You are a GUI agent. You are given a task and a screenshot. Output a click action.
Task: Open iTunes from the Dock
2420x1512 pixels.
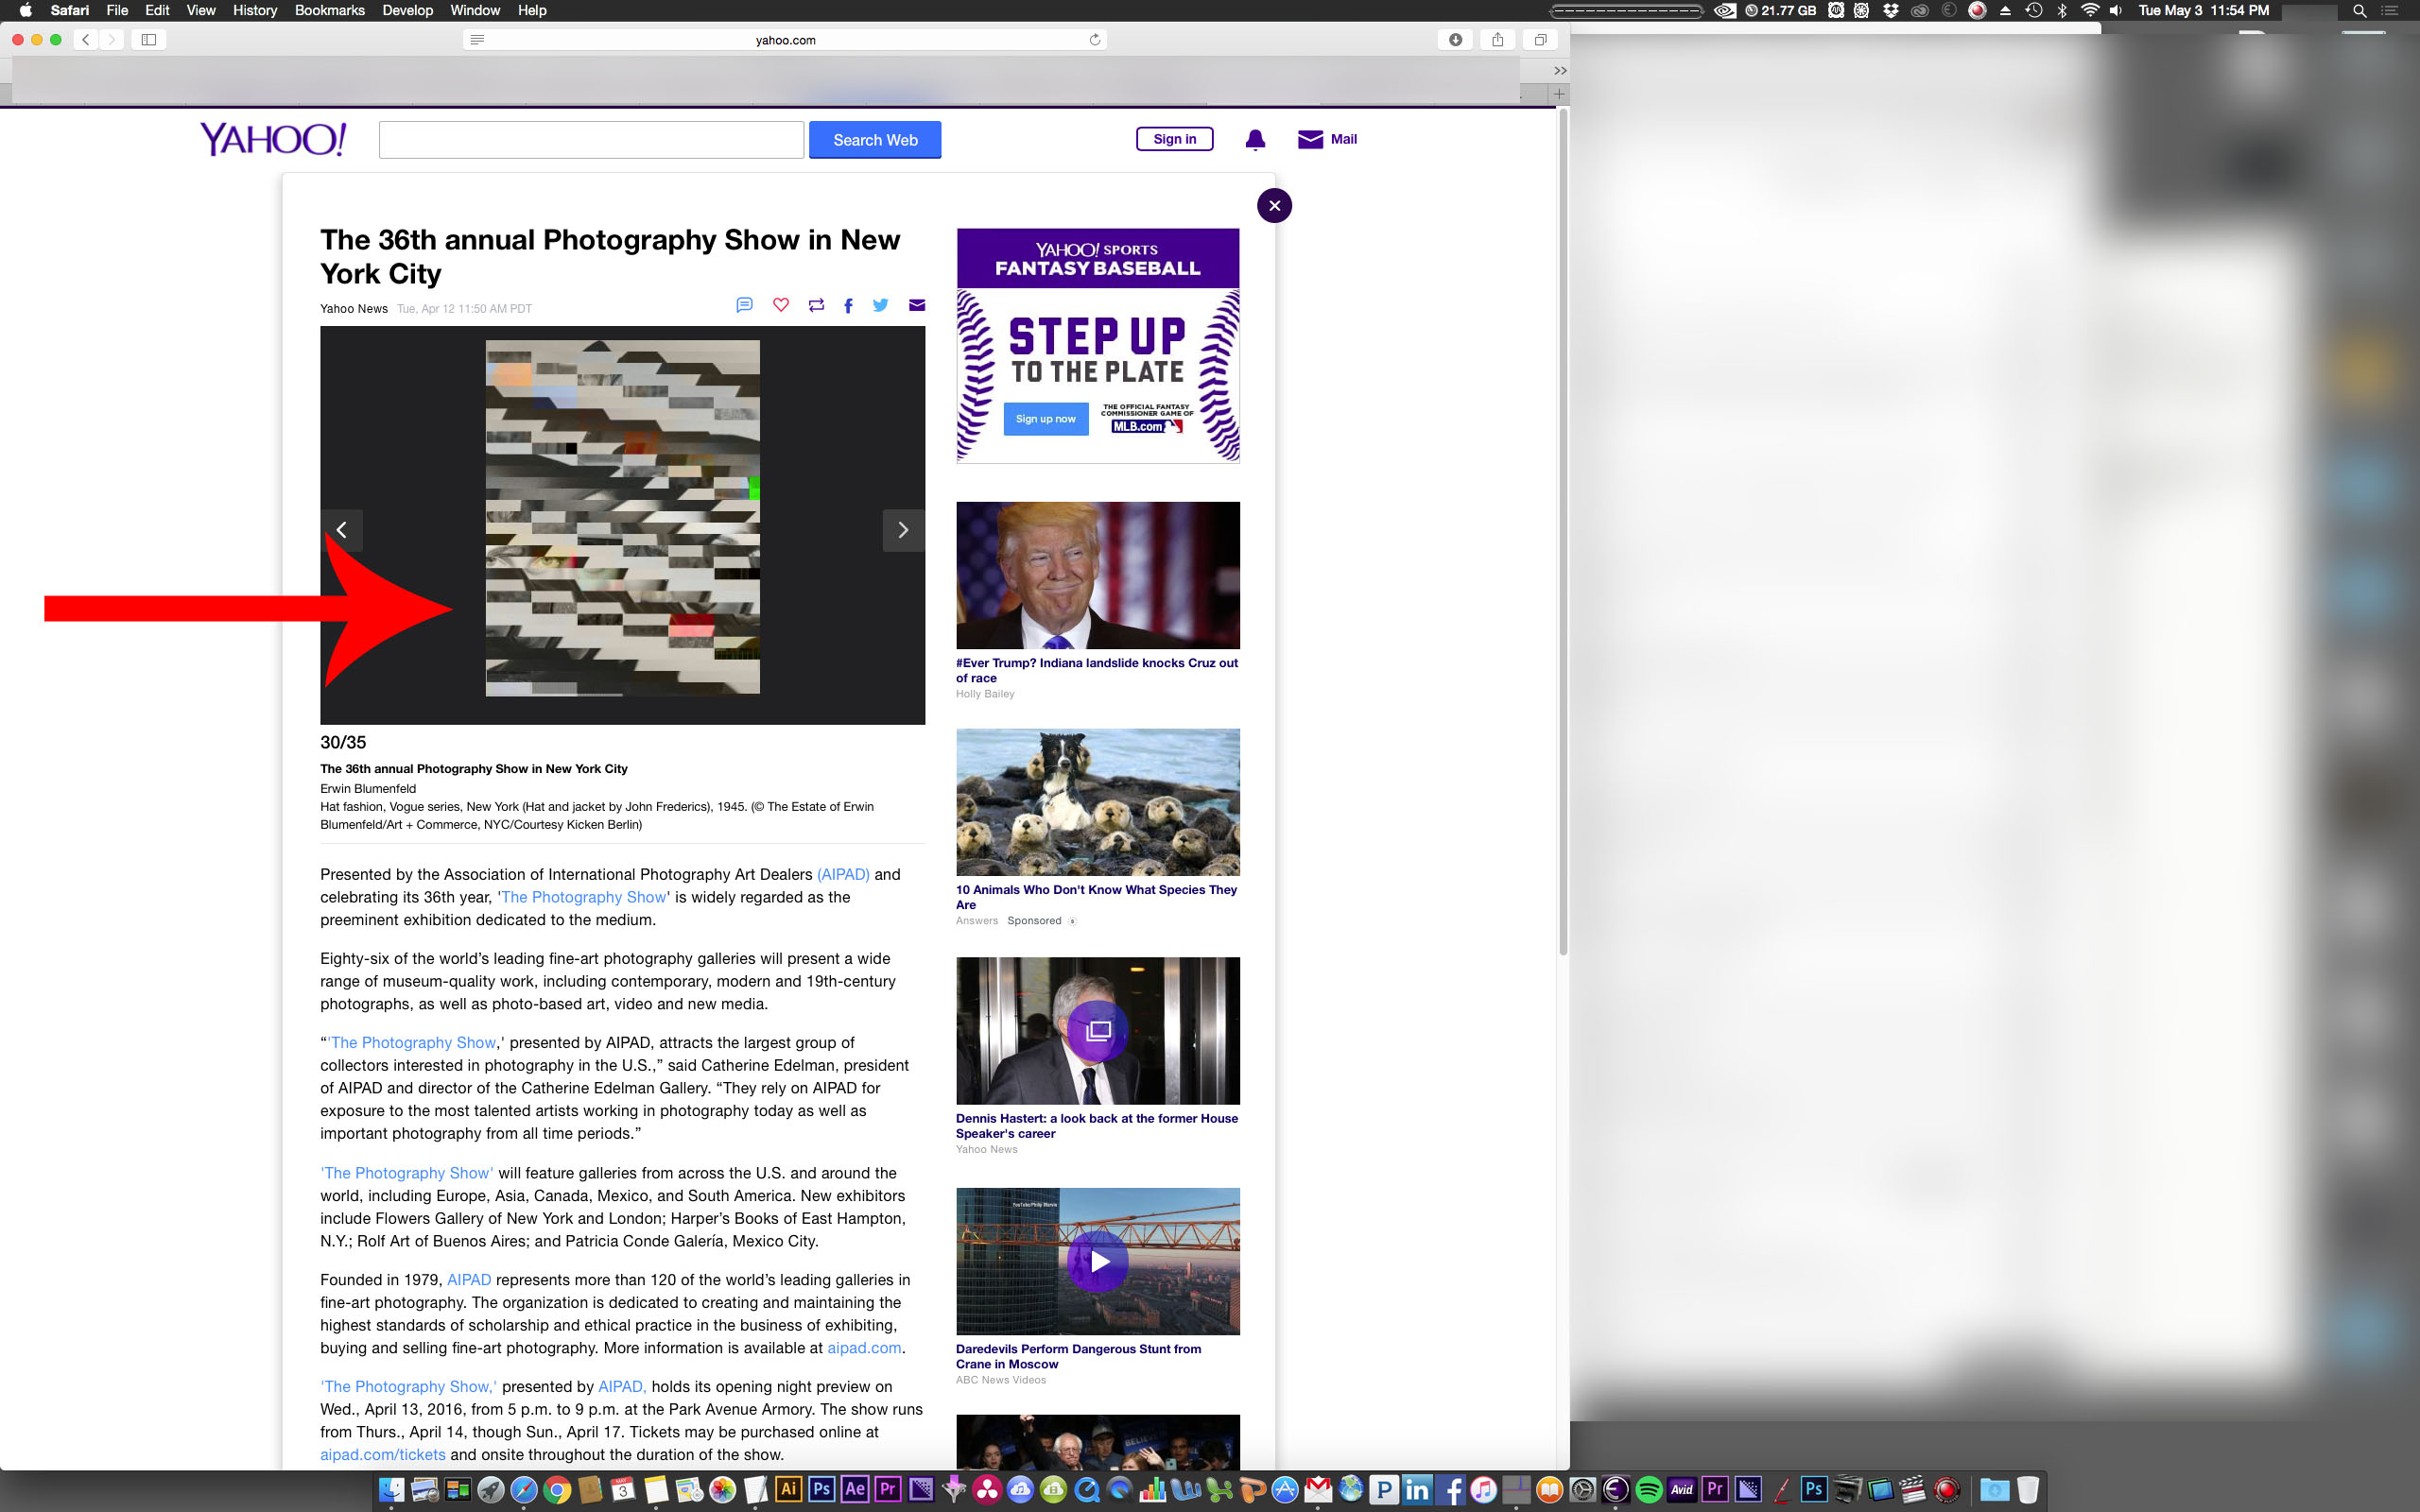click(x=1483, y=1489)
